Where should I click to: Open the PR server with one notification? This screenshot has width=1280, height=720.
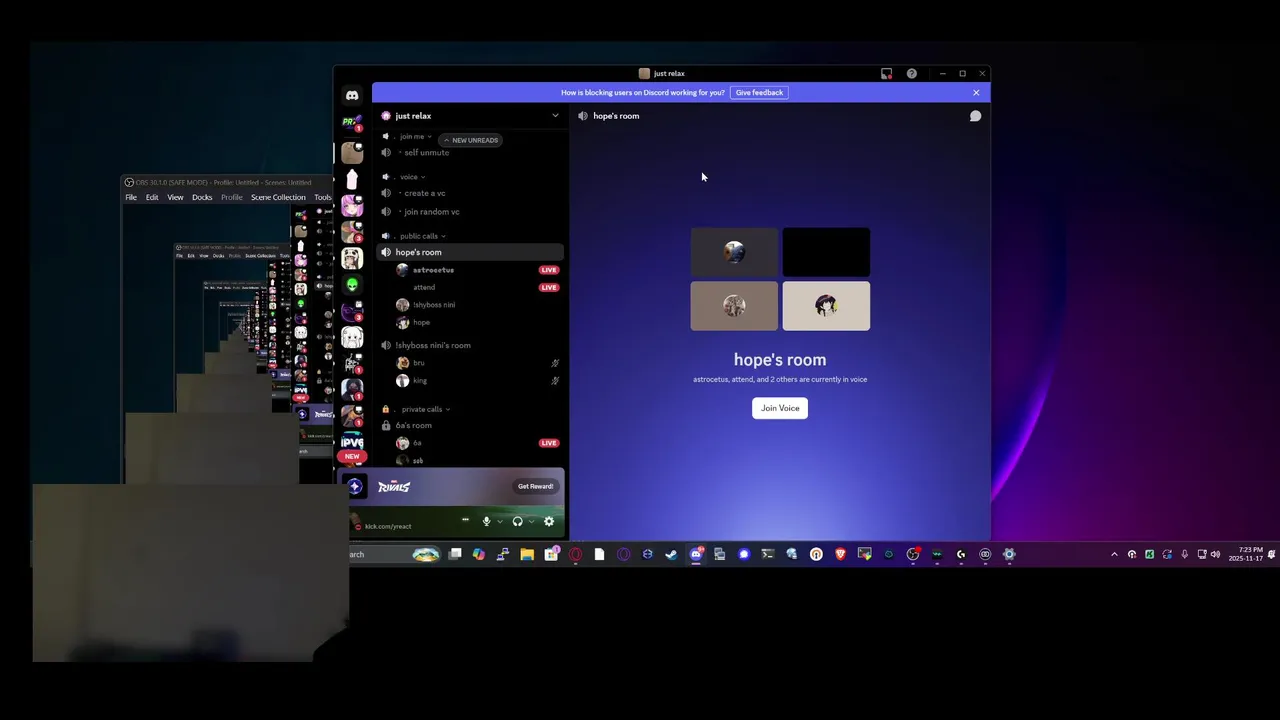coord(352,122)
